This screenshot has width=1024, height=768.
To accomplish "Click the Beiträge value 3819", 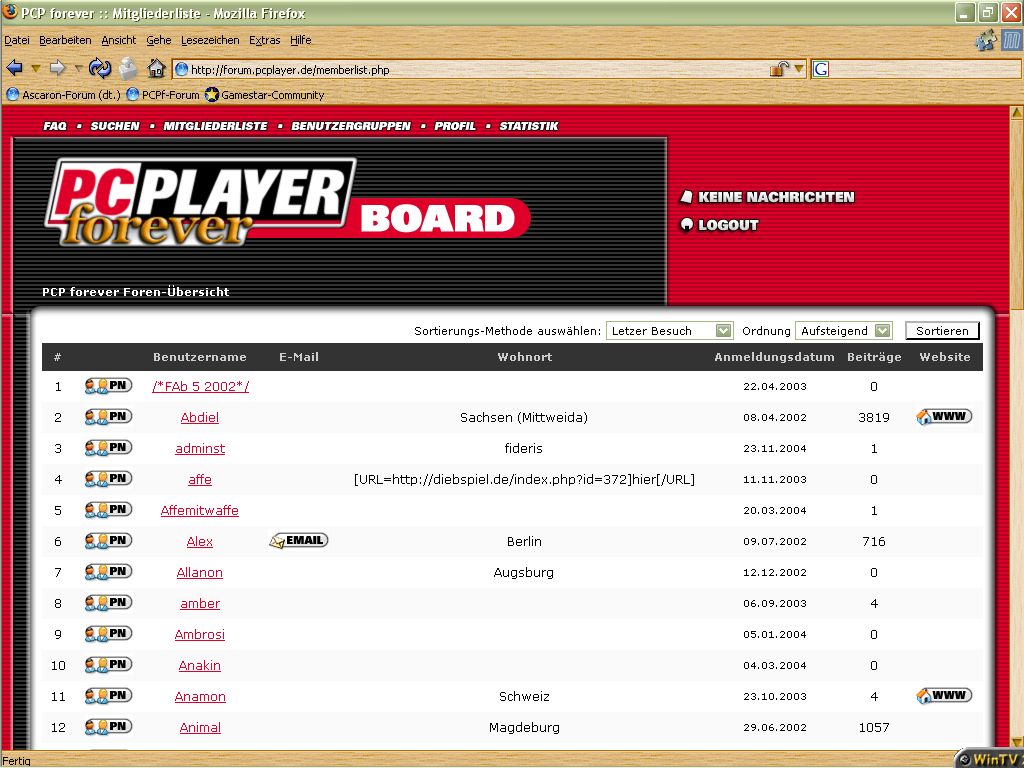I will [x=874, y=417].
